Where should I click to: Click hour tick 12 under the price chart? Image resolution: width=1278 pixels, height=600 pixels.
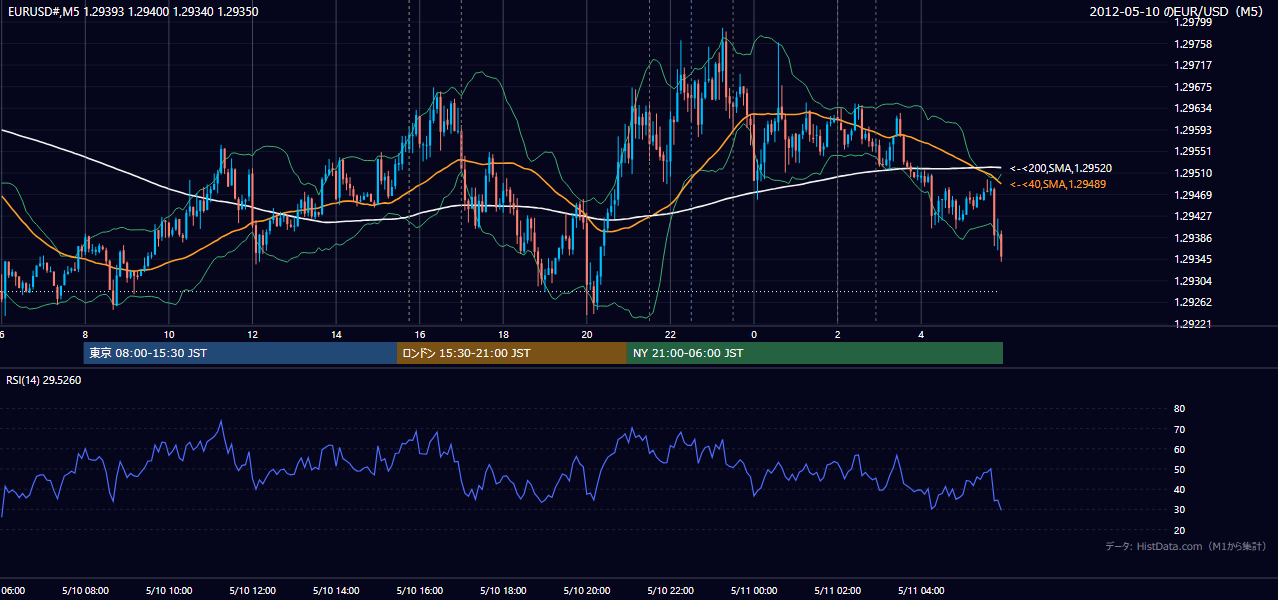(253, 335)
